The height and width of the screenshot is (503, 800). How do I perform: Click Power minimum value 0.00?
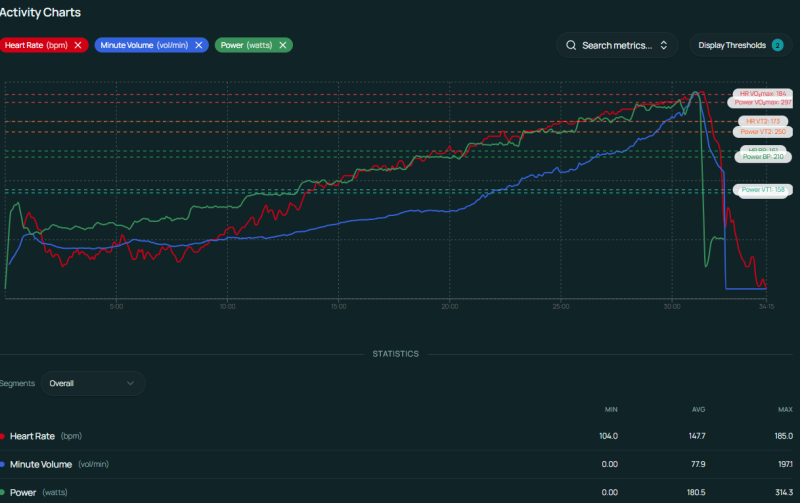(610, 492)
